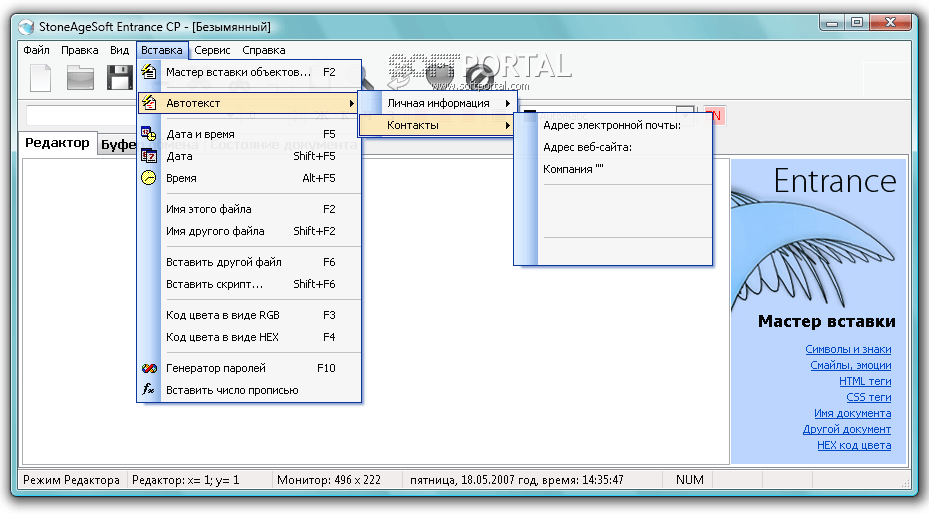The height and width of the screenshot is (514, 929).
Task: Click the red EN language indicator
Action: (714, 115)
